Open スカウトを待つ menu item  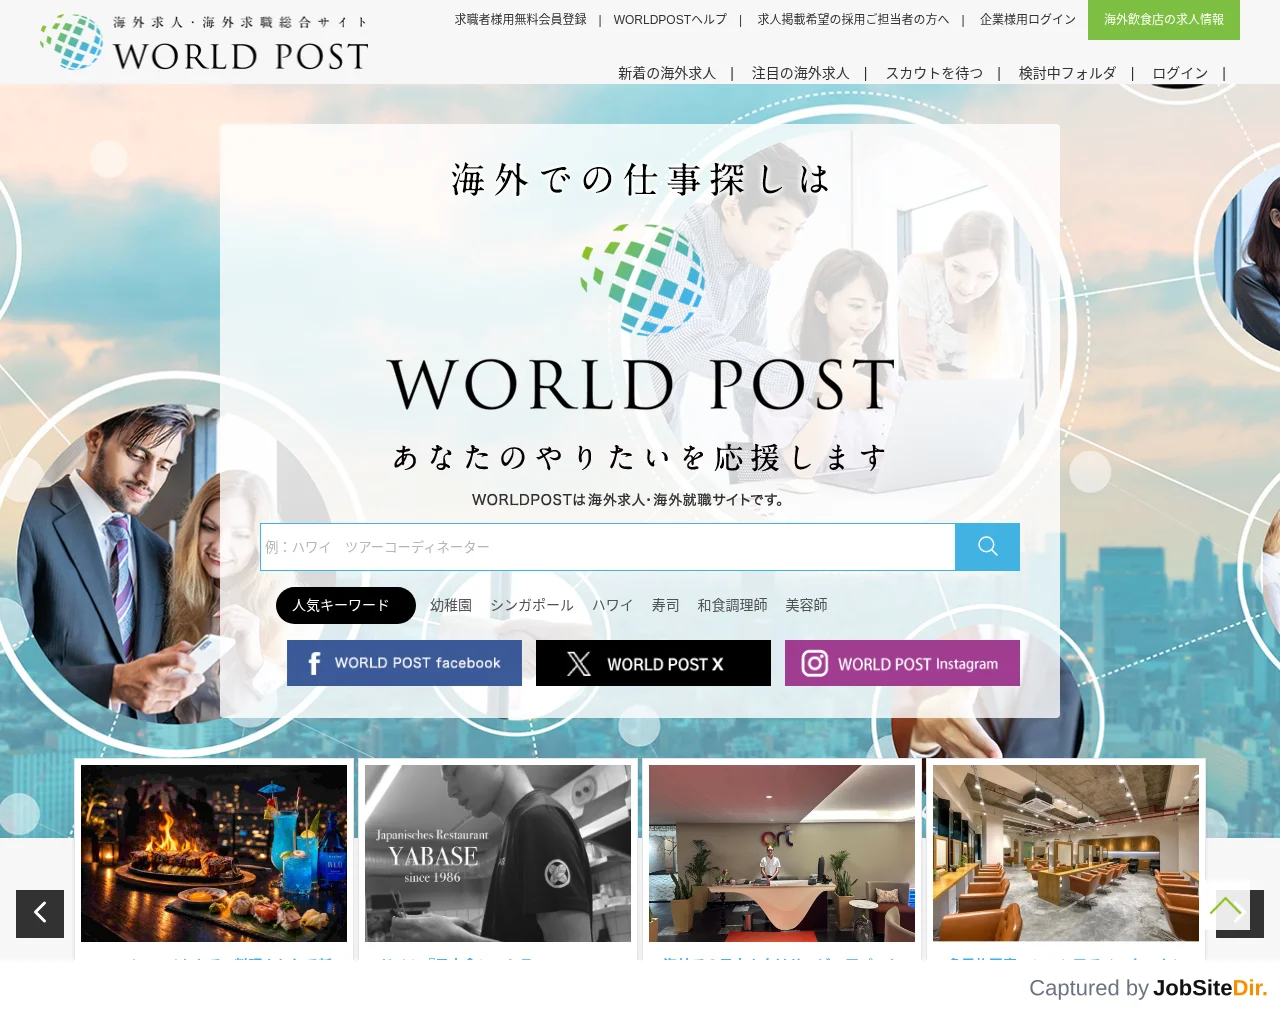point(934,73)
